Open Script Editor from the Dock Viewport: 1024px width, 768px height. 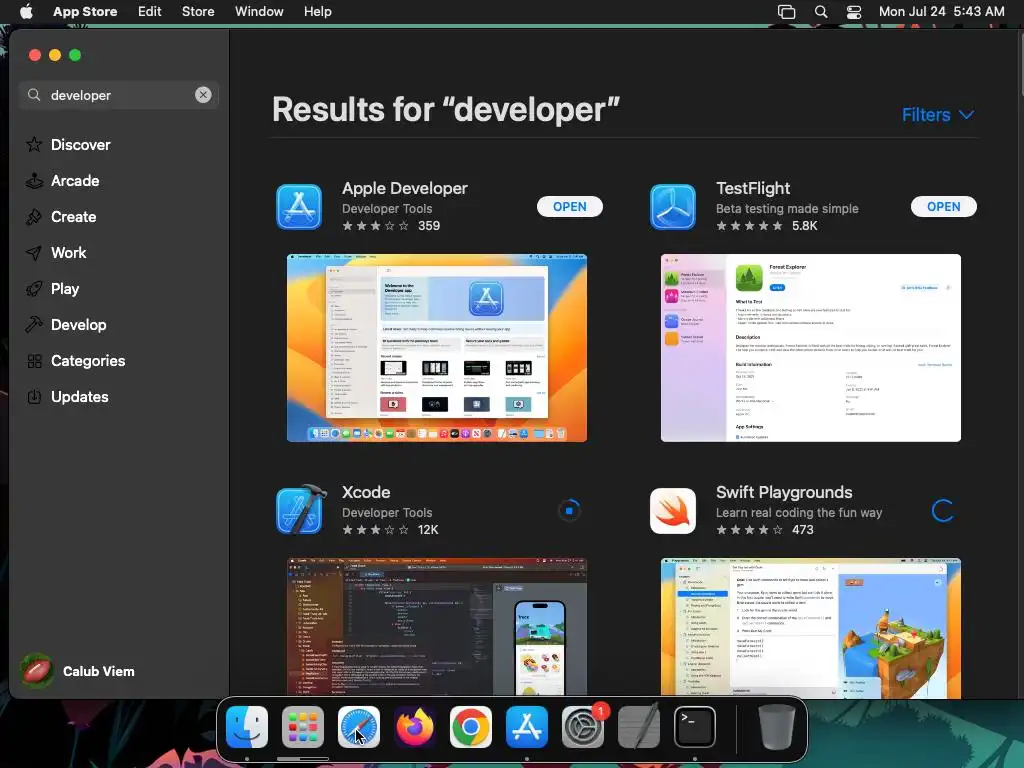click(x=639, y=727)
